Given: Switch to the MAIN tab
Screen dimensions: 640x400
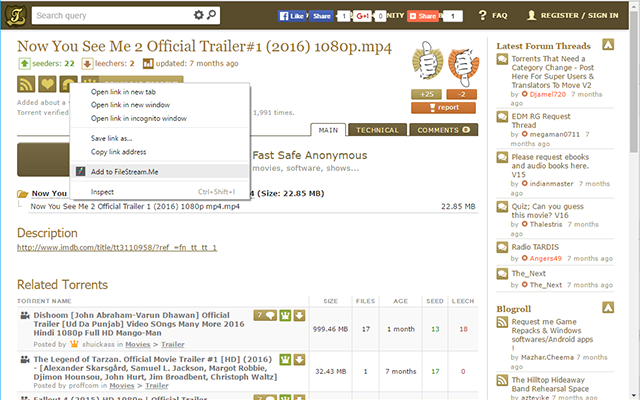Looking at the screenshot, I should tap(328, 130).
